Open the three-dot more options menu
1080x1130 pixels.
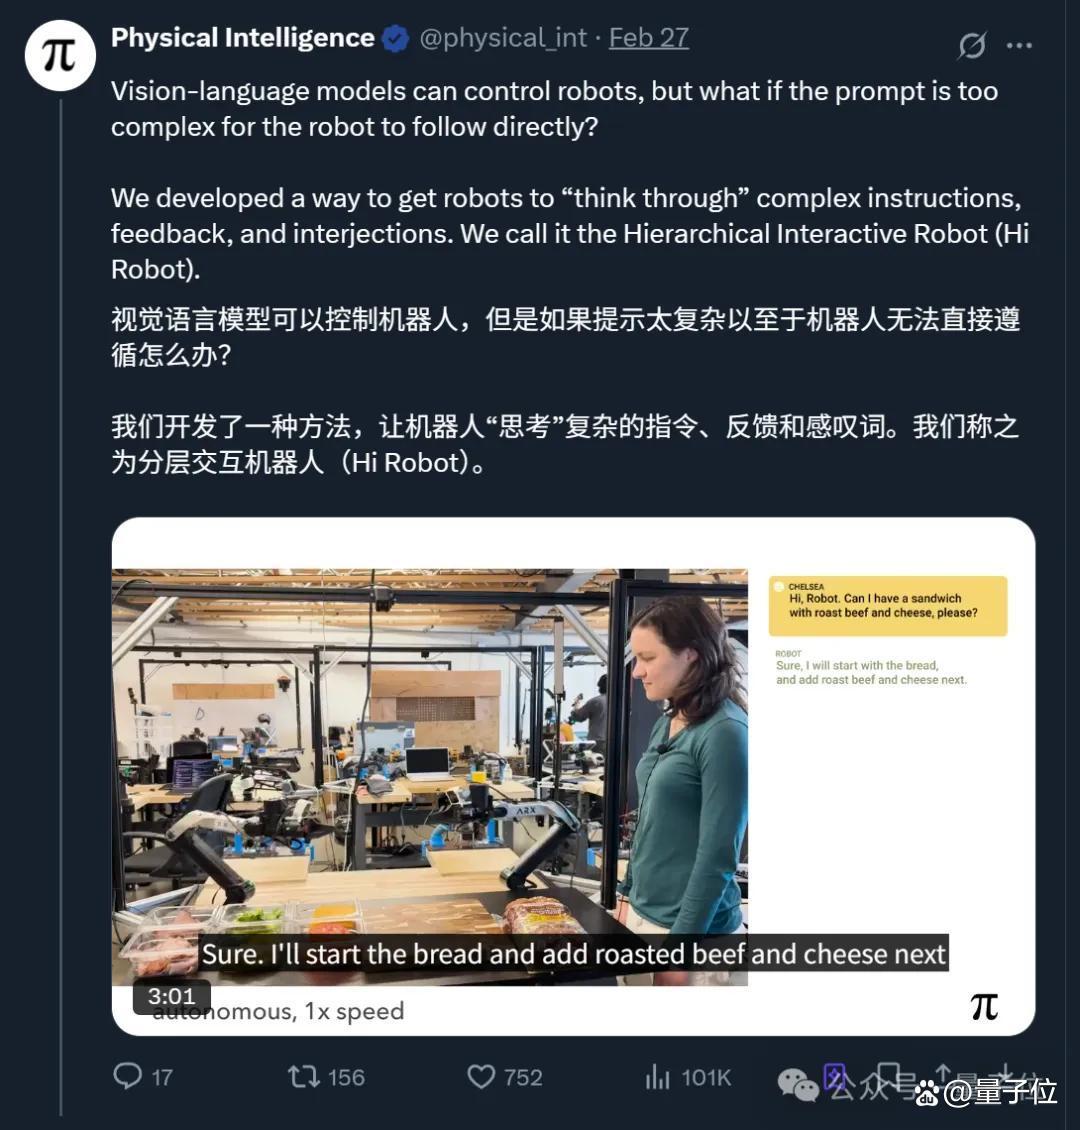1019,45
